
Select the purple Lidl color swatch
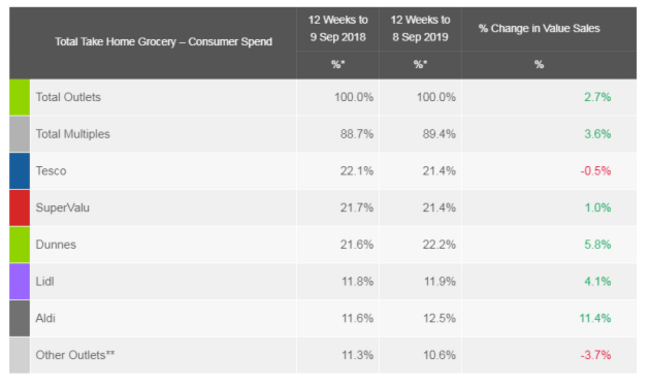(x=19, y=281)
